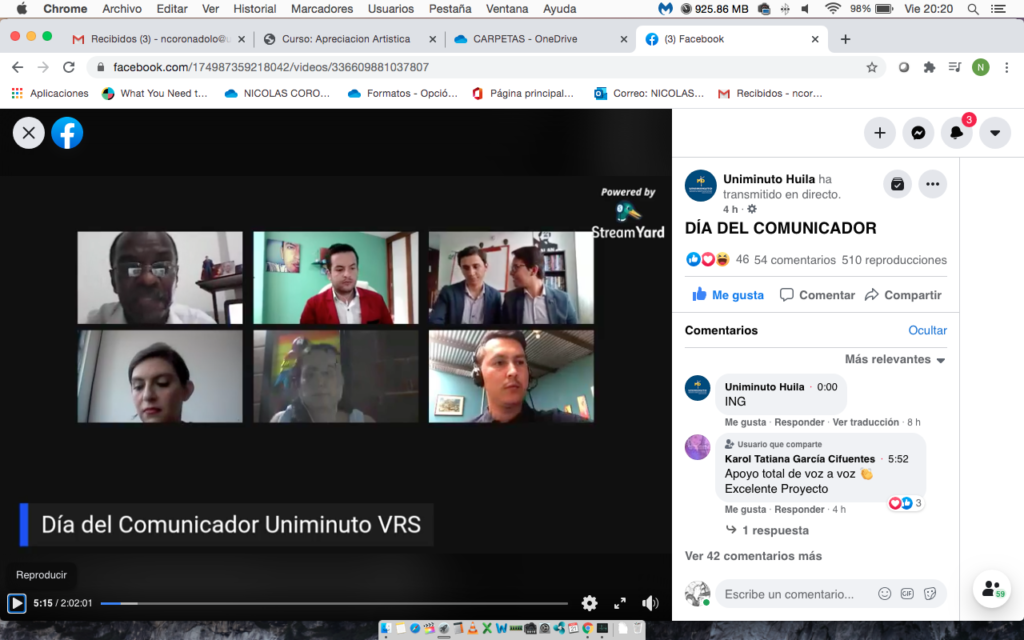Open Wi-Fi status in menu bar
This screenshot has width=1024, height=640.
[833, 9]
